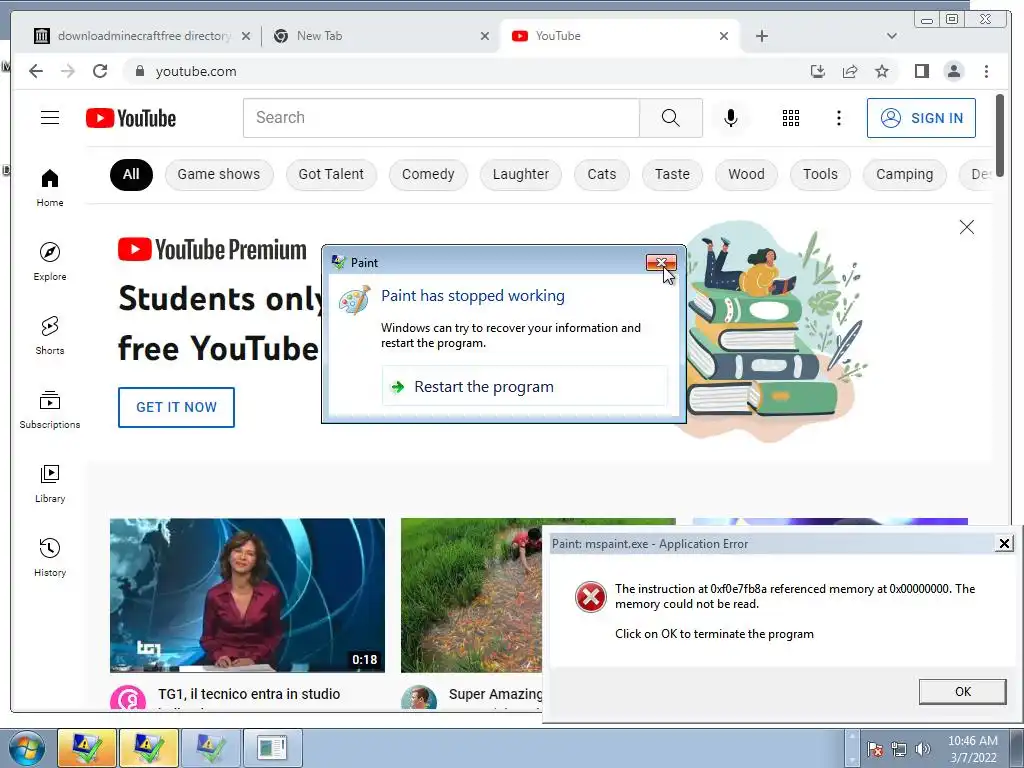Image resolution: width=1024 pixels, height=768 pixels.
Task: Select the Tools chip
Action: pyautogui.click(x=820, y=174)
